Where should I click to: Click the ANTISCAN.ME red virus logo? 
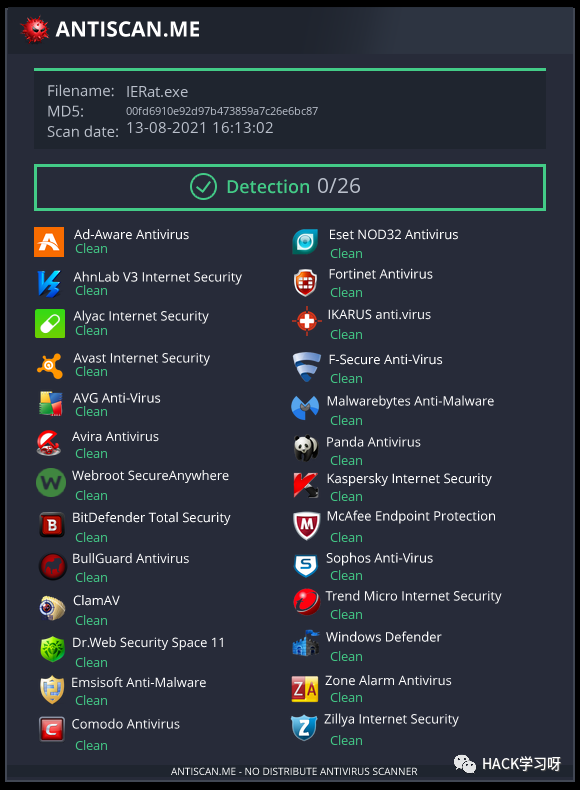(34, 29)
